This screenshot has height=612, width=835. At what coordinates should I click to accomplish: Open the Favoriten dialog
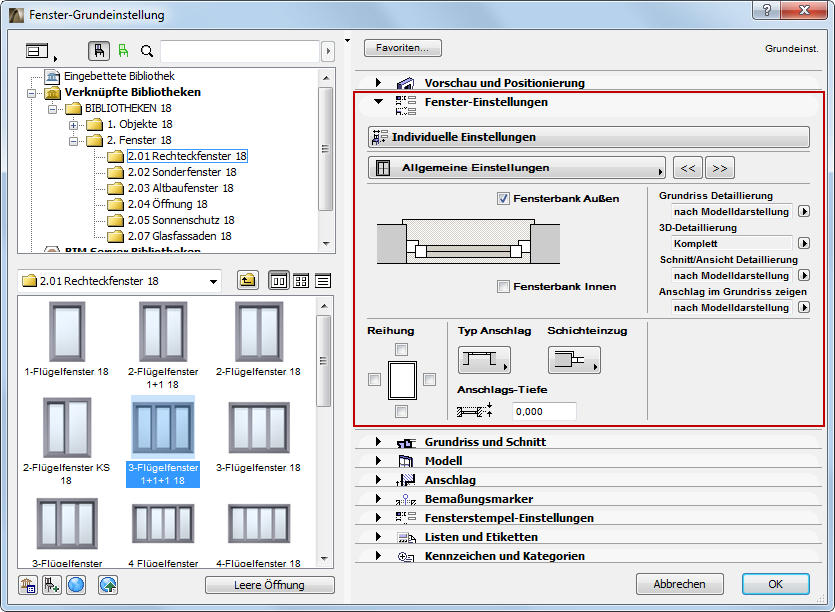click(x=403, y=47)
